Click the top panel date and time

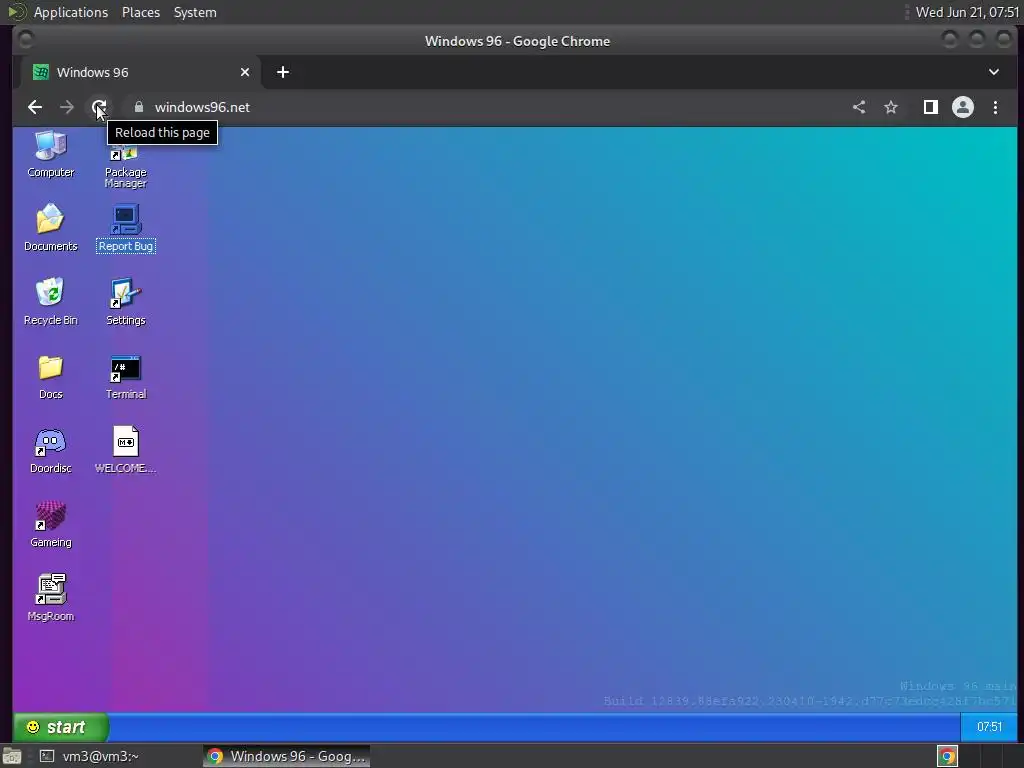(967, 12)
